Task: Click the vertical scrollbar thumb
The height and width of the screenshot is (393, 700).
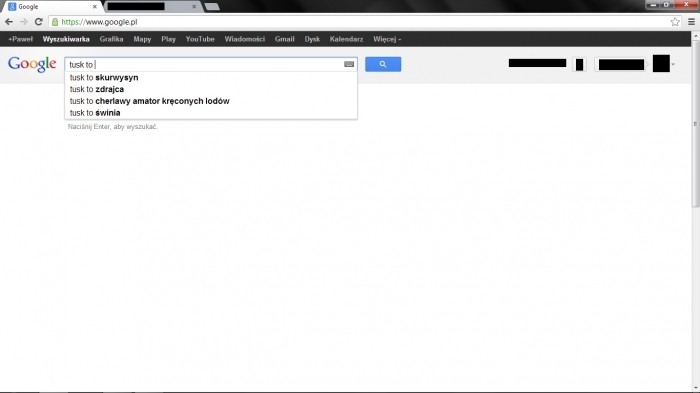Action: [x=695, y=124]
